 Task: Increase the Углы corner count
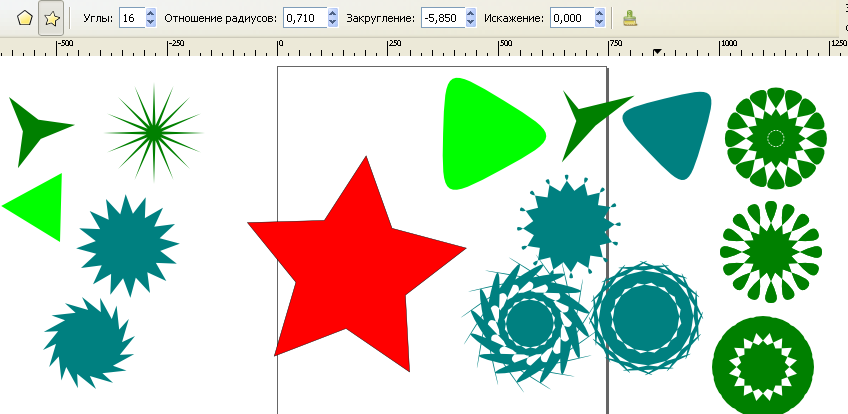click(x=151, y=14)
